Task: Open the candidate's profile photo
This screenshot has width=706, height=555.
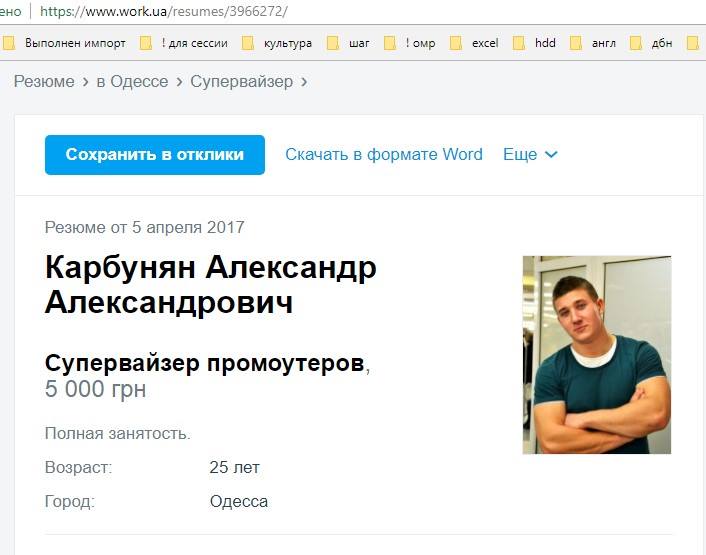Action: coord(597,355)
